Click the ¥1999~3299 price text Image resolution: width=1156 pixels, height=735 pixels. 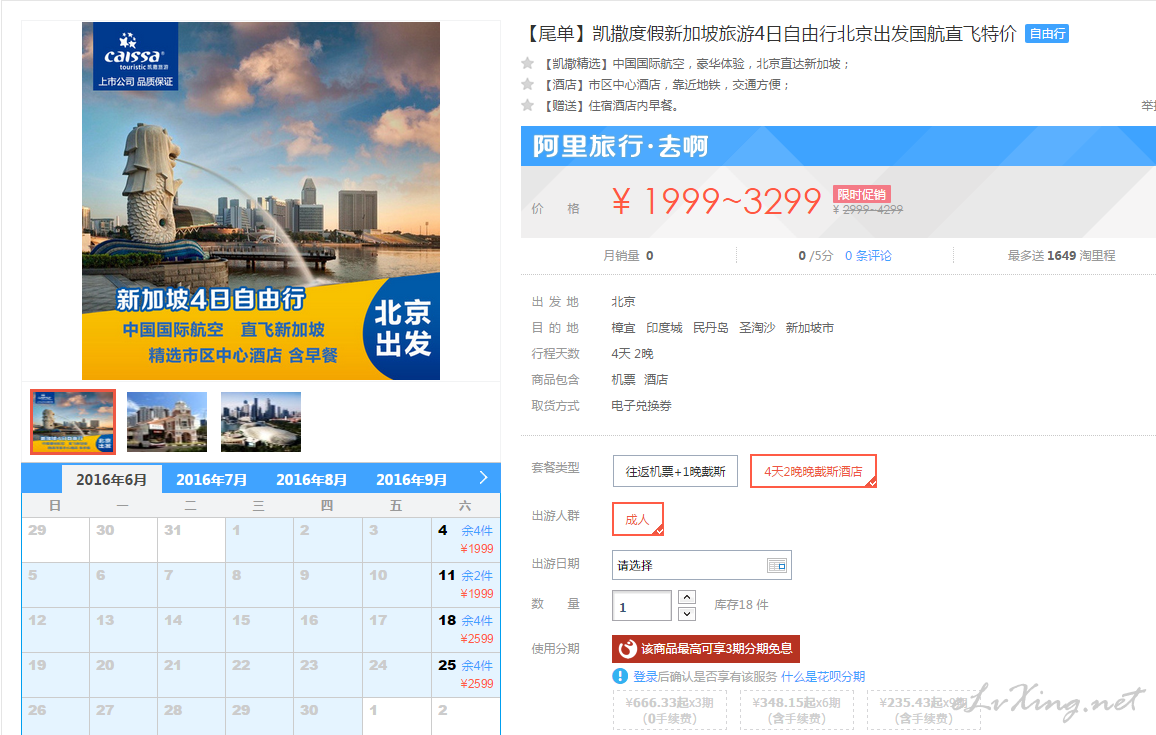[716, 201]
